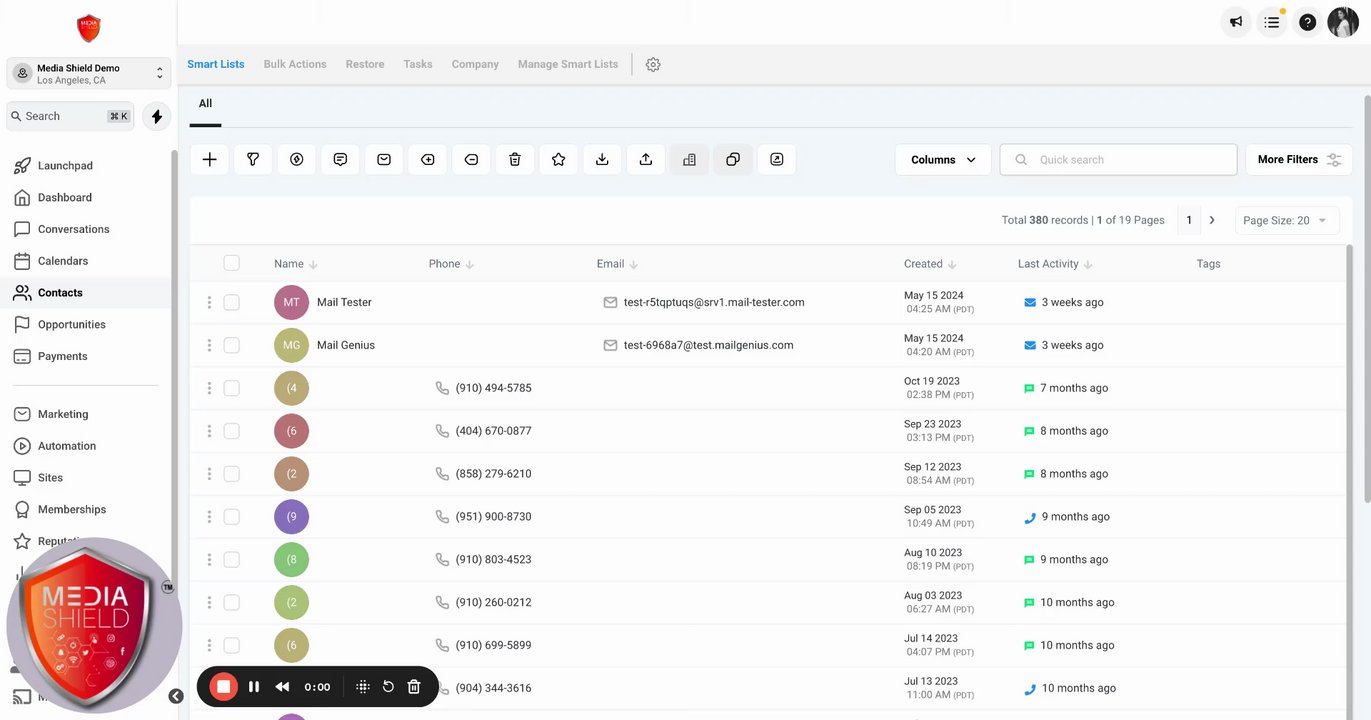Viewport: 1371px width, 720px height.
Task: Click the dotted grid icon on recorder bar
Action: [x=363, y=687]
